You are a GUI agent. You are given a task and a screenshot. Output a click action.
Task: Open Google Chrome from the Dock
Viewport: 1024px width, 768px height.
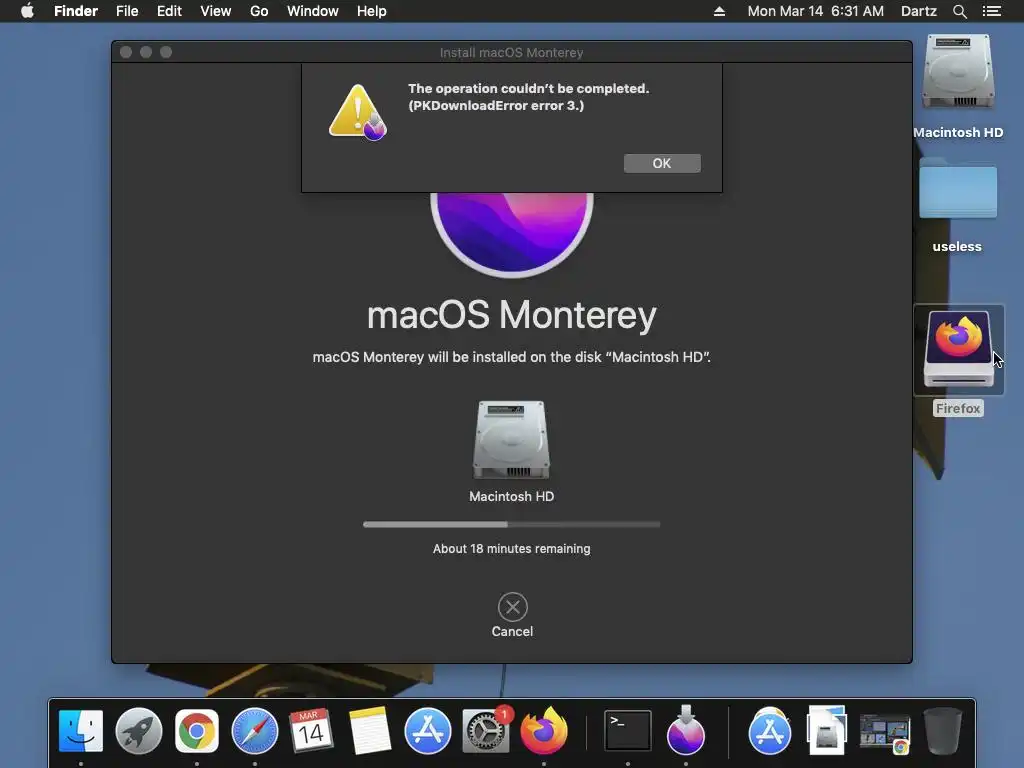click(x=197, y=731)
